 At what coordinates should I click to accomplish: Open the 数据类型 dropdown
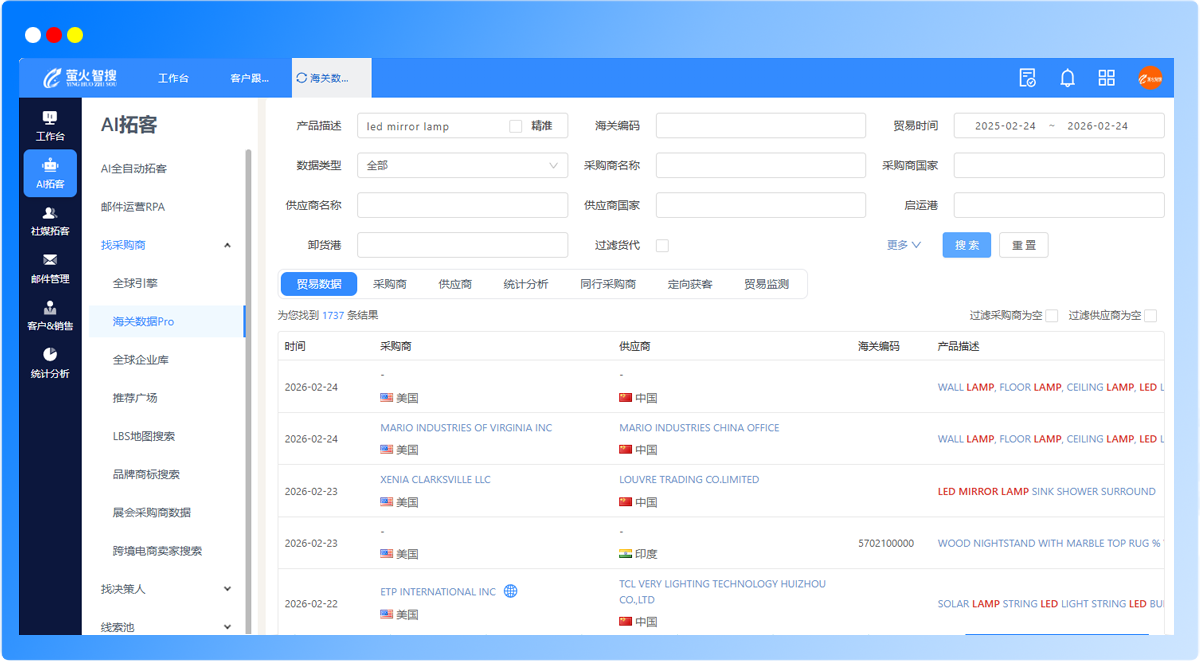click(462, 165)
